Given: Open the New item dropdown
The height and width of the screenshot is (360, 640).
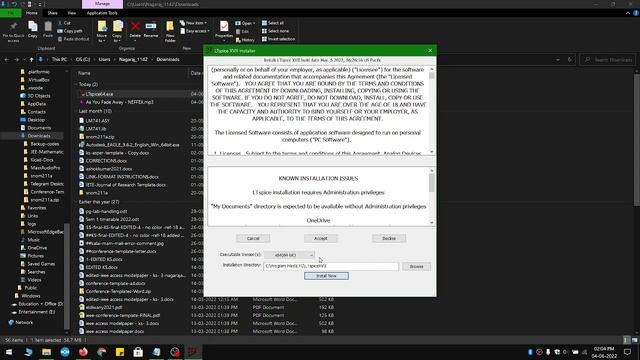Looking at the screenshot, I should (193, 23).
